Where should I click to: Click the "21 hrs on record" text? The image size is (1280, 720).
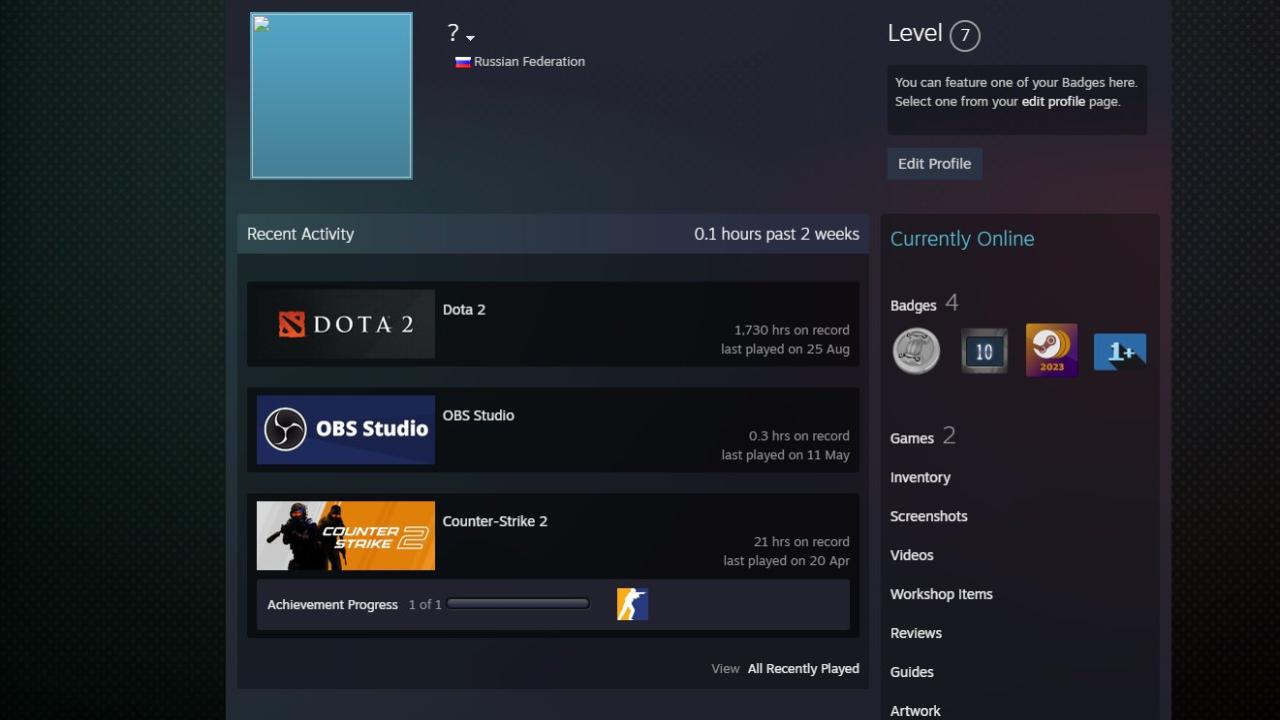click(x=802, y=542)
